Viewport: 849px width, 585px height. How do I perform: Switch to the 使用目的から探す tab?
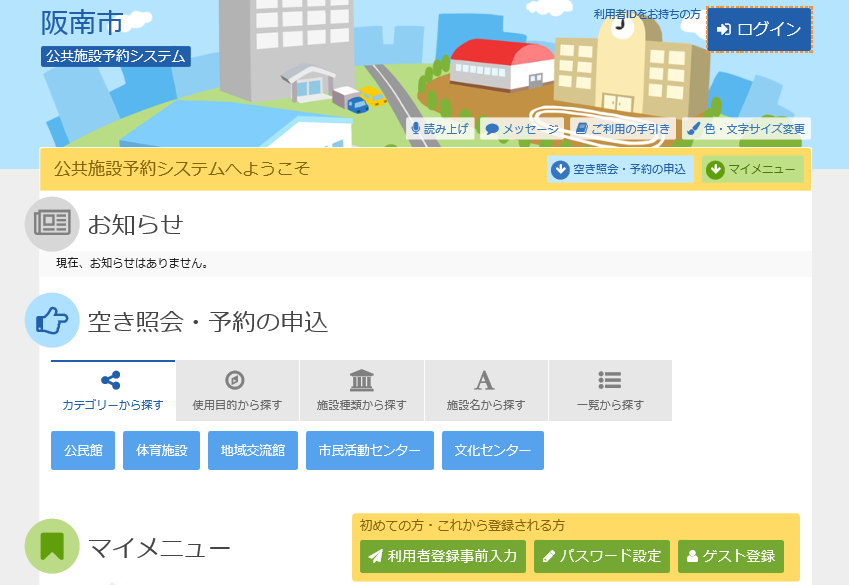(236, 390)
